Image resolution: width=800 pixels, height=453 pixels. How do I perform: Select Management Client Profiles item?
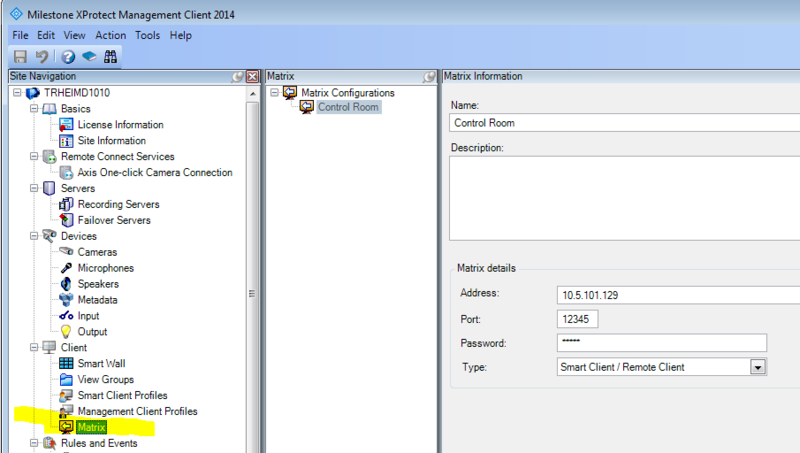pos(137,411)
